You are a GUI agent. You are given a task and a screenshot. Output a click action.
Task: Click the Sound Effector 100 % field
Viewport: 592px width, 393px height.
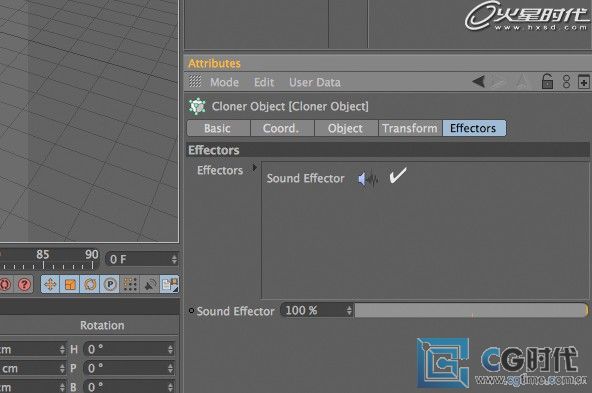[313, 311]
